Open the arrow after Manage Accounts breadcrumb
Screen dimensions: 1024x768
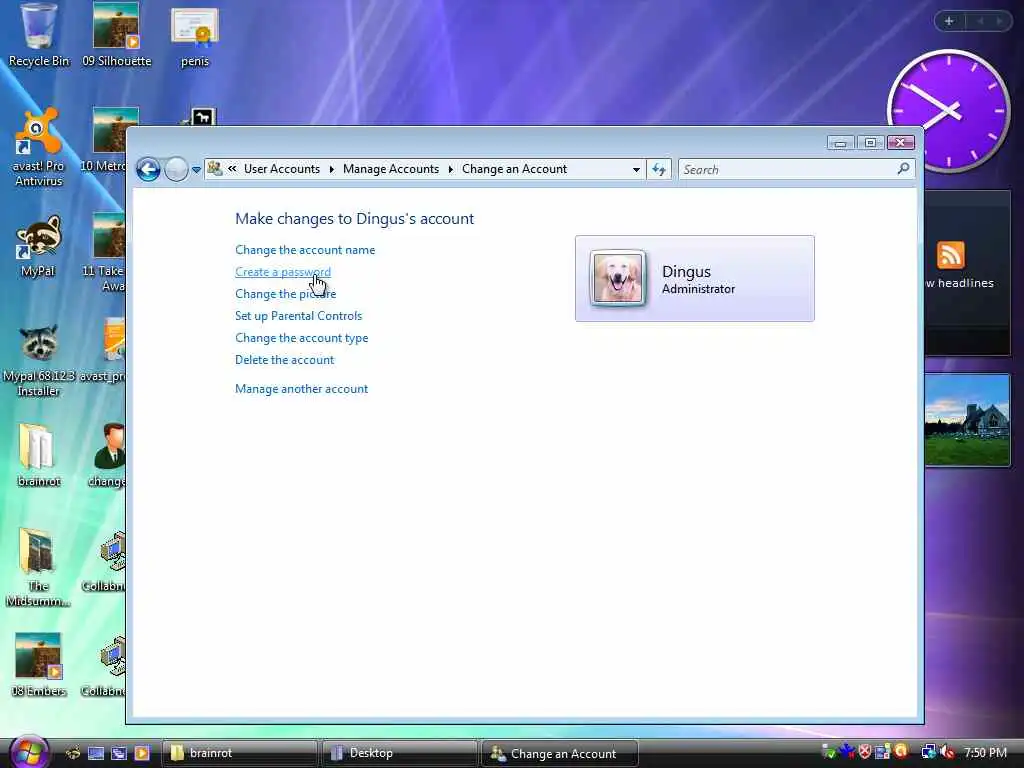click(x=451, y=170)
